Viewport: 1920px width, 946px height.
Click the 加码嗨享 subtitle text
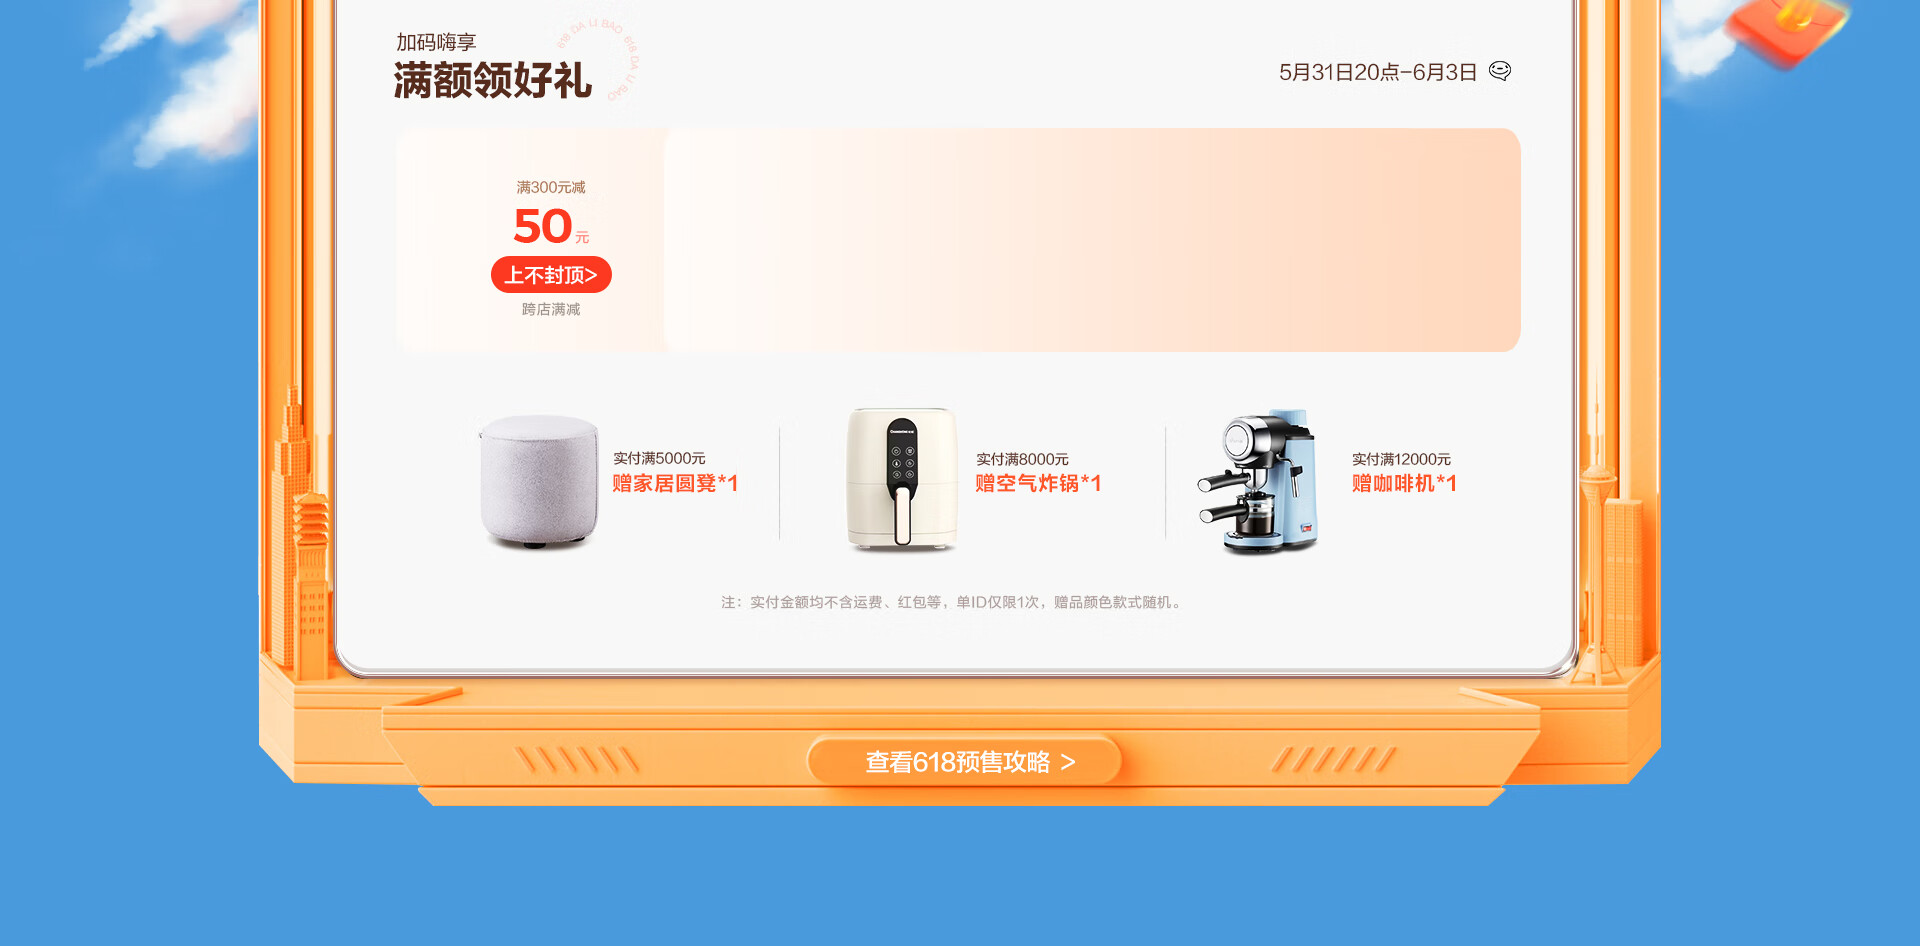[436, 42]
